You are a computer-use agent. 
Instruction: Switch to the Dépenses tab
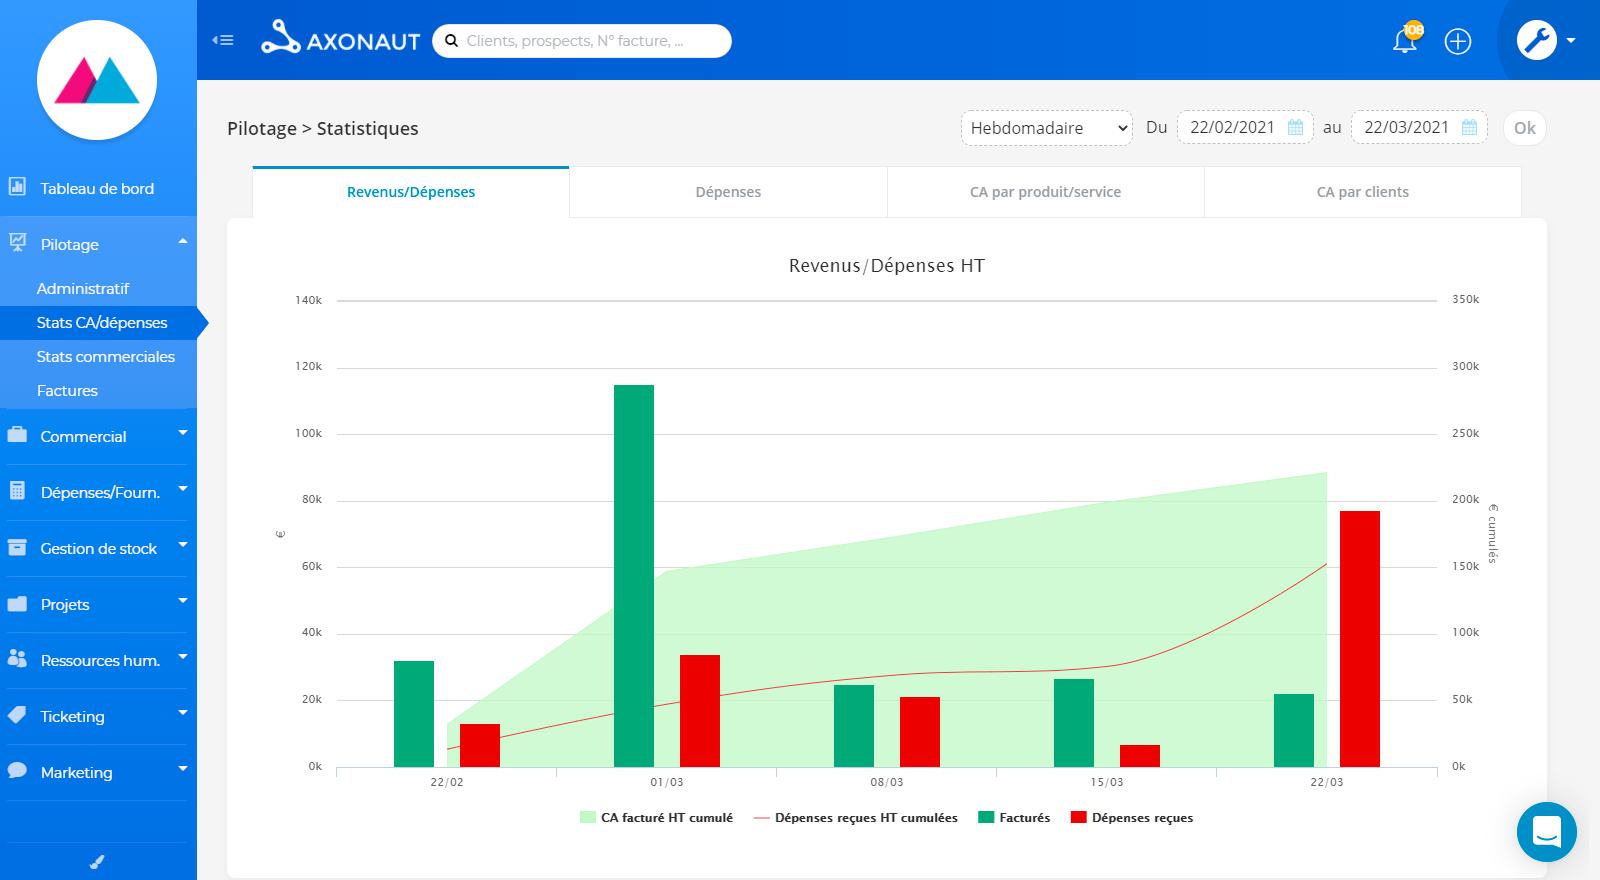click(728, 192)
